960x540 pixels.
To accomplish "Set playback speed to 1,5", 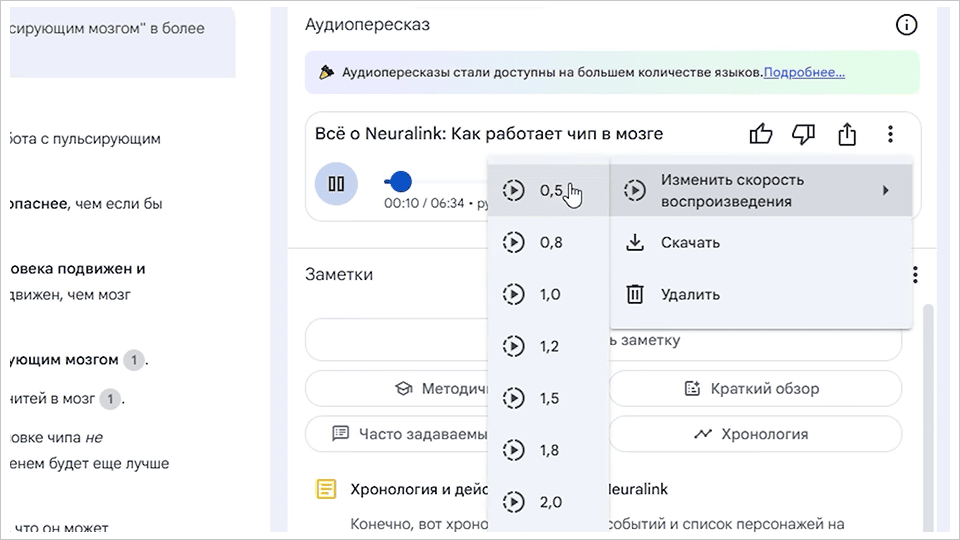I will tap(549, 399).
